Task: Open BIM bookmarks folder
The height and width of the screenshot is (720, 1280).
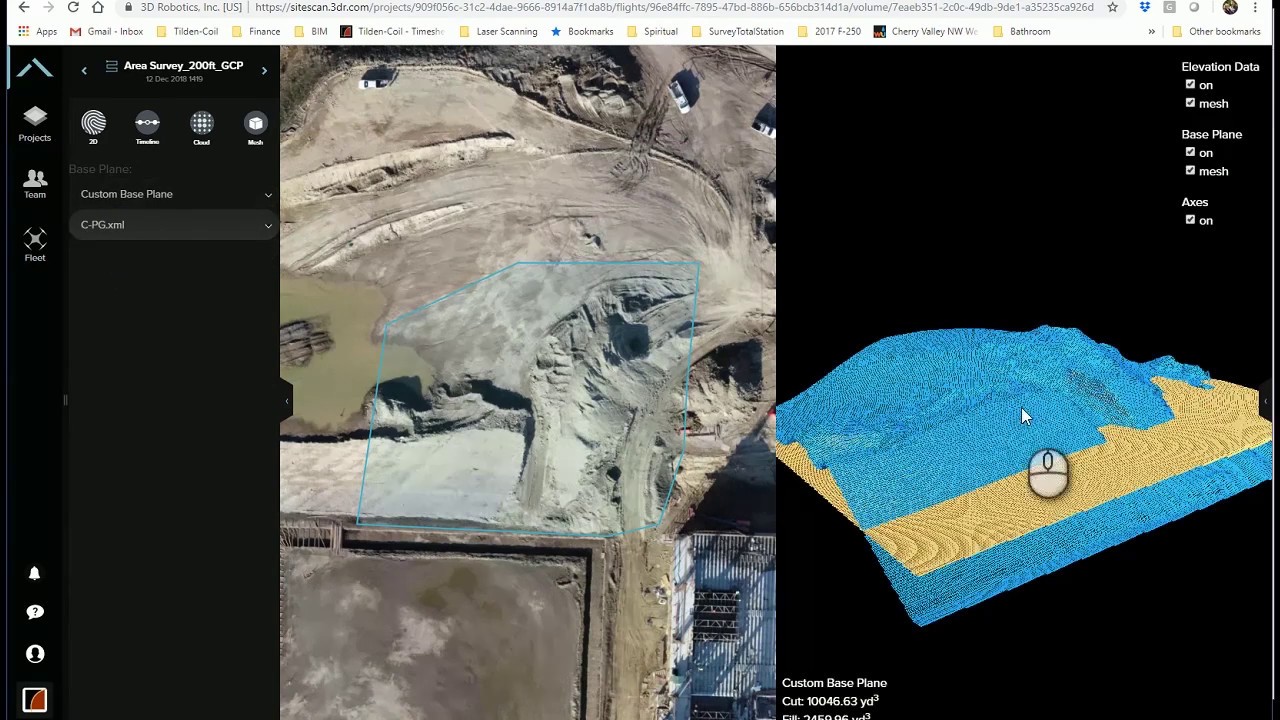Action: [x=310, y=31]
